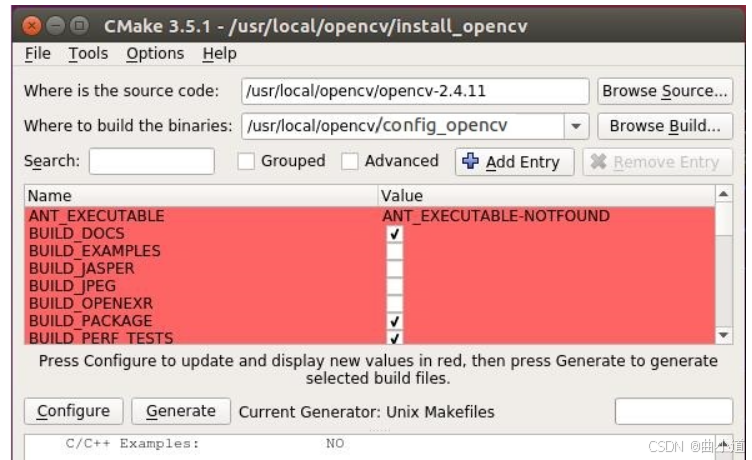Uncheck the BUILD_PACKAGE checkbox
This screenshot has width=752, height=460.
point(395,321)
